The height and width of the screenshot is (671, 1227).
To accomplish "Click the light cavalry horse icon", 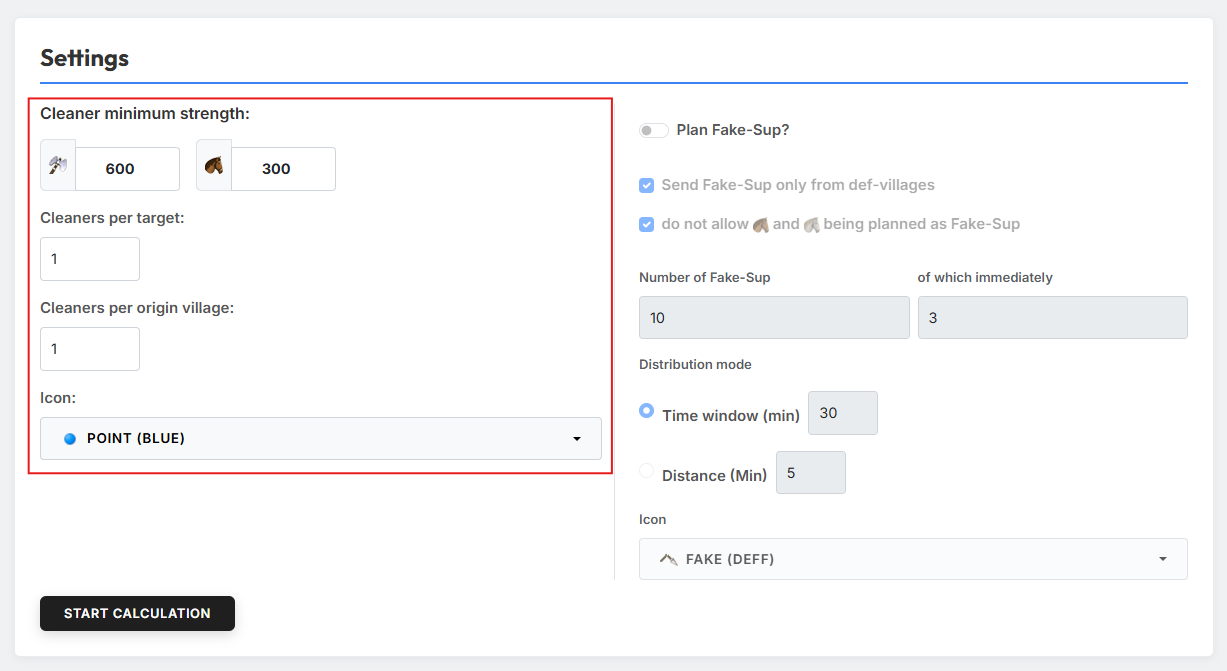I will coord(214,165).
